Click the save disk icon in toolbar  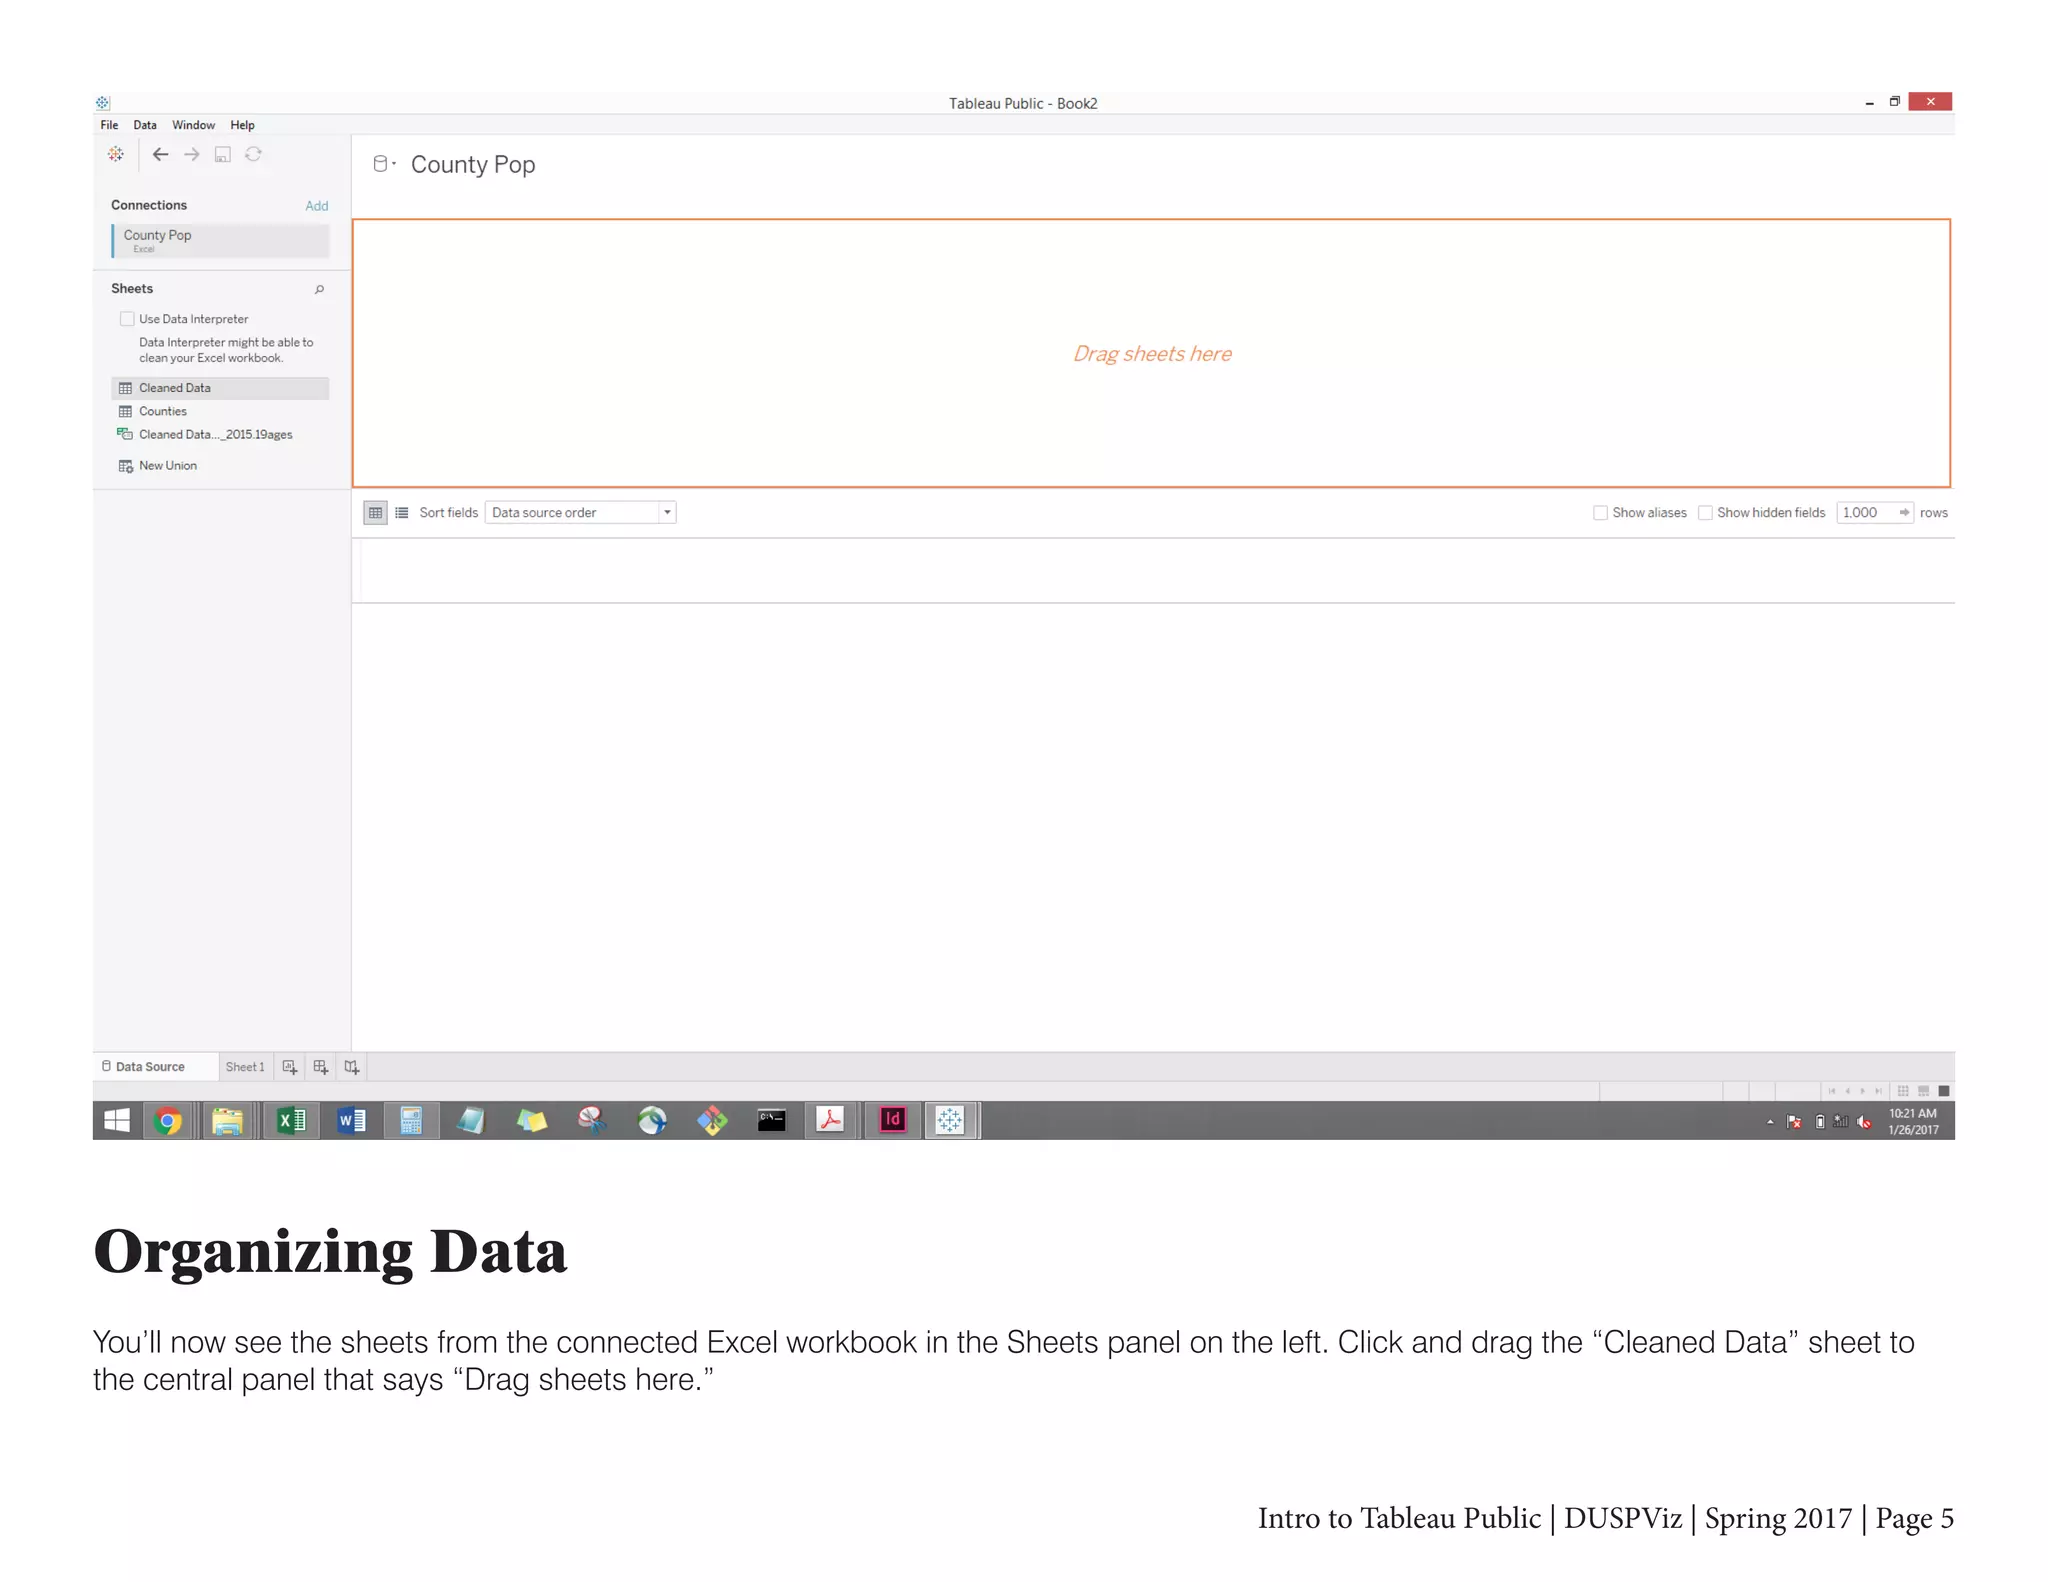(223, 154)
